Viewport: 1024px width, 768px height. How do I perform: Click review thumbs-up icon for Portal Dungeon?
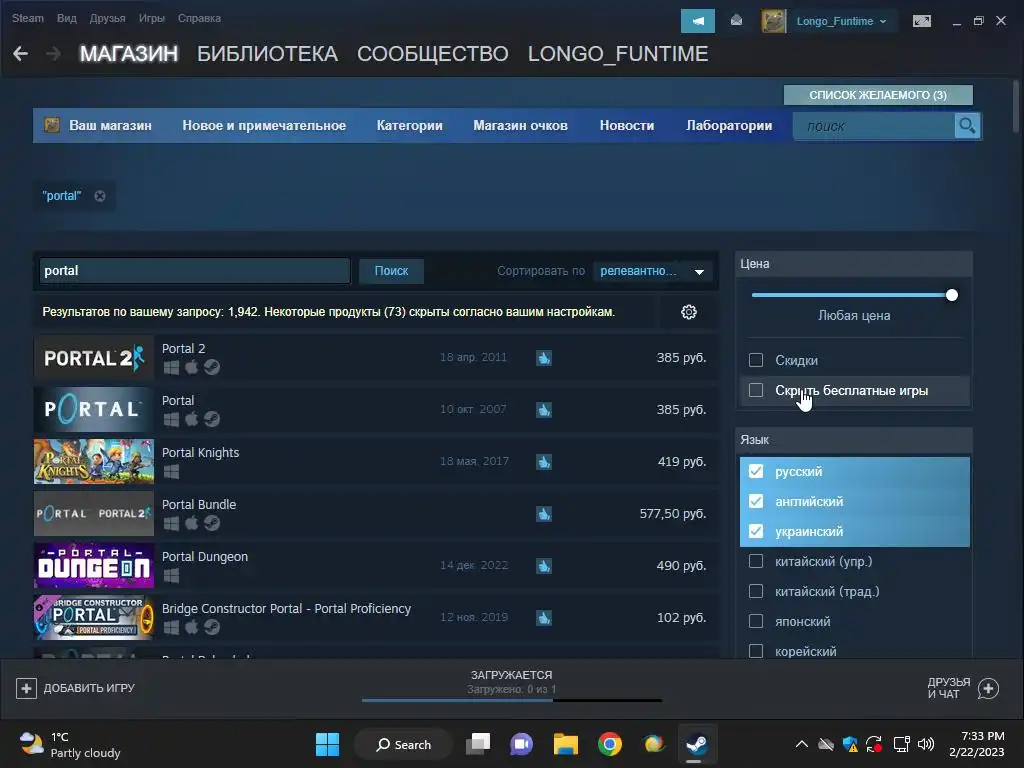(x=544, y=566)
